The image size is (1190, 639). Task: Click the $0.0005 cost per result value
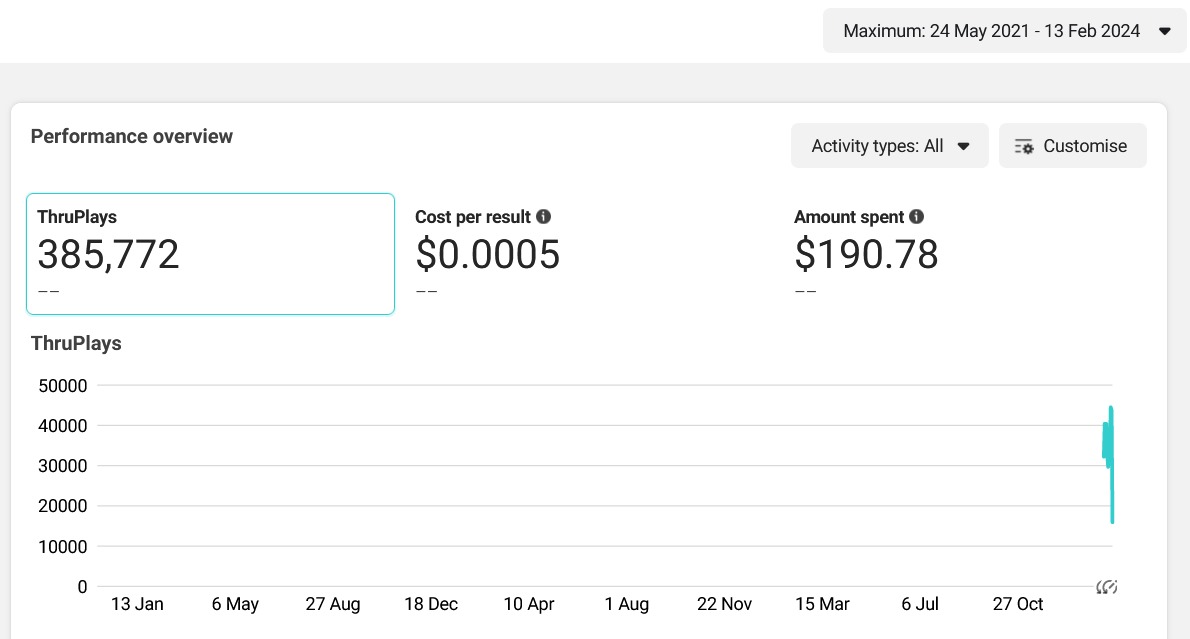click(487, 256)
